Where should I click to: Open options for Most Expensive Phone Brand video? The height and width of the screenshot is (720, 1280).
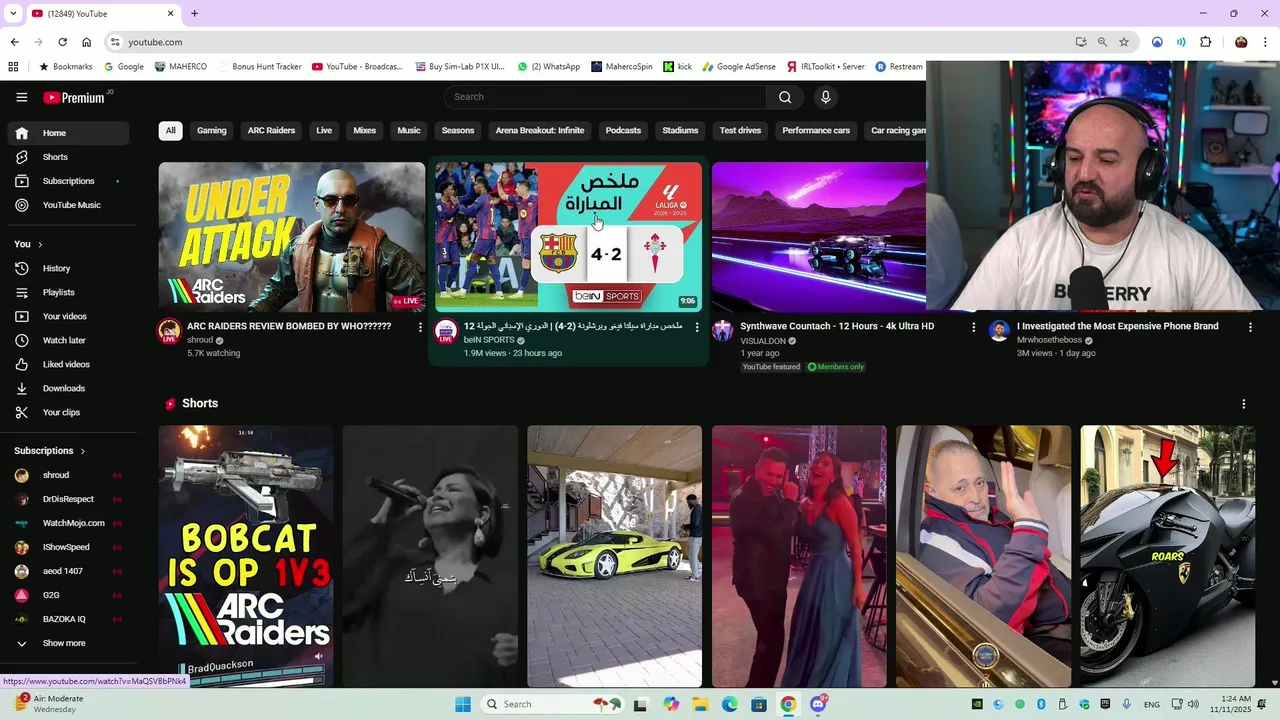click(1250, 327)
